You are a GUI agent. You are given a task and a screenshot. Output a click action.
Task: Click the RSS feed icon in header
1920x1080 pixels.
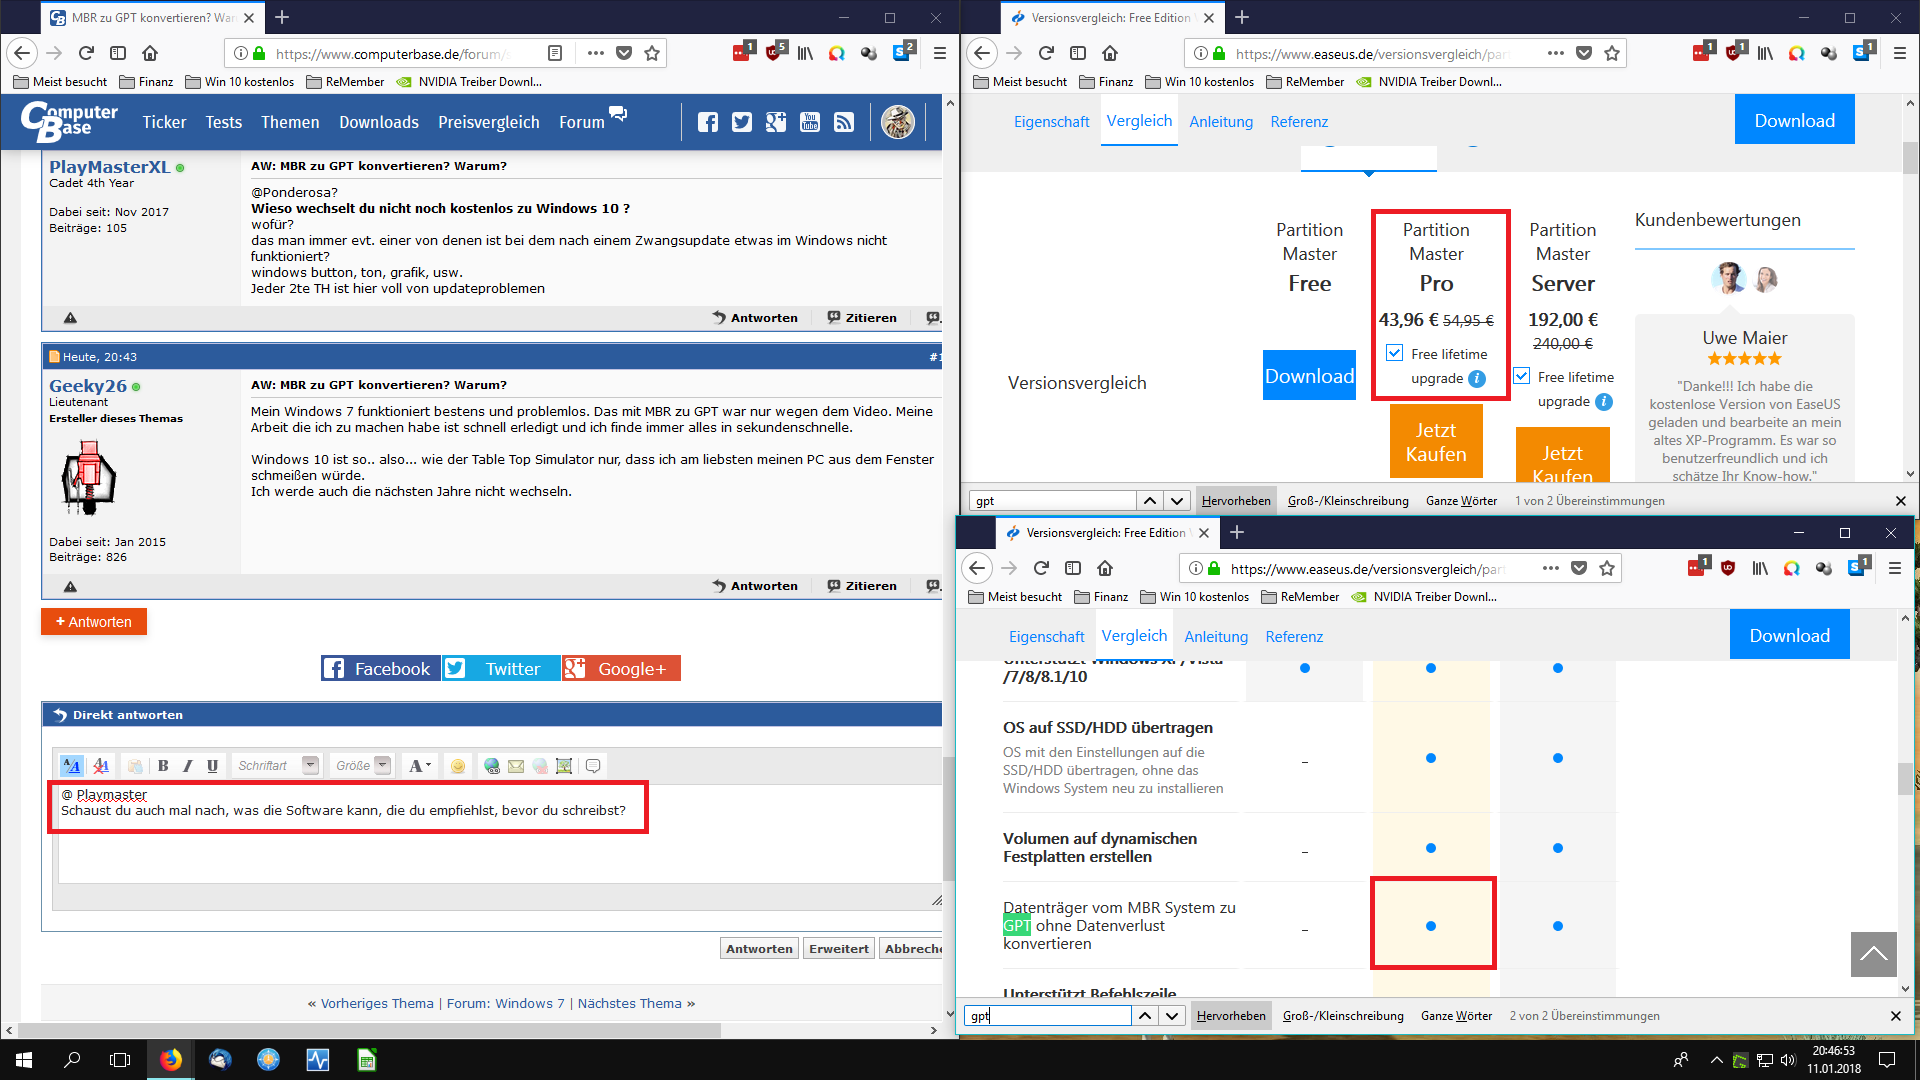pos(844,122)
